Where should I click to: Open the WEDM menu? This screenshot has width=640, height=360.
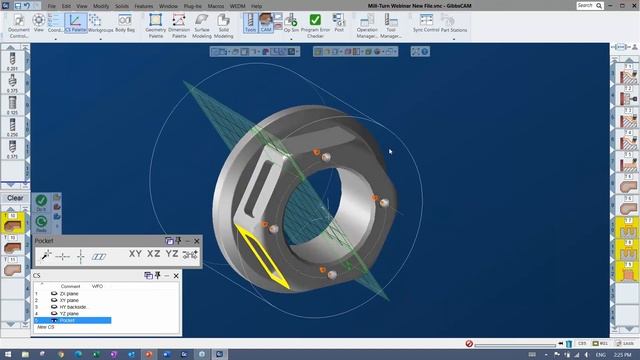point(237,6)
